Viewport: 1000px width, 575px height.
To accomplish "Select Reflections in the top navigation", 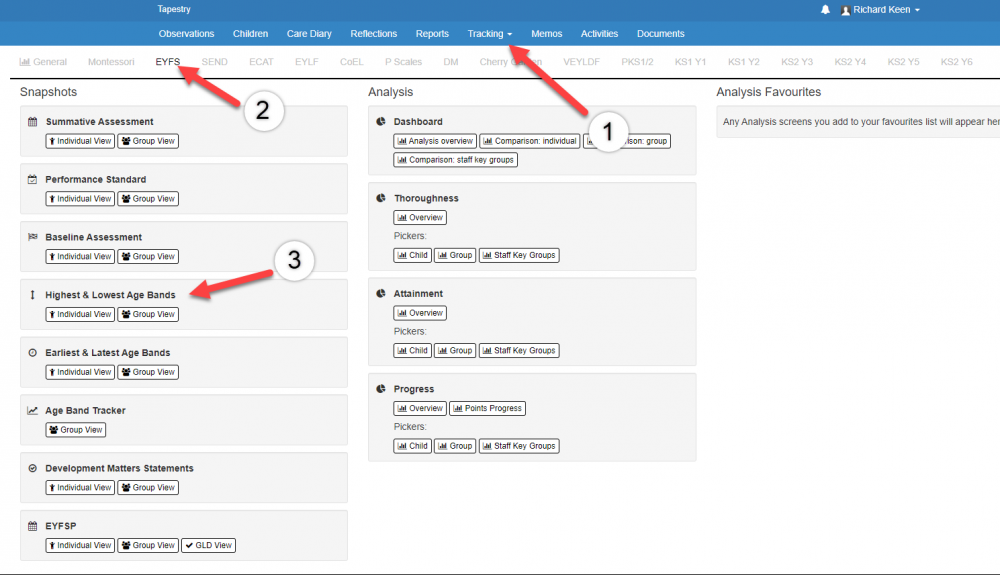I will coord(374,34).
